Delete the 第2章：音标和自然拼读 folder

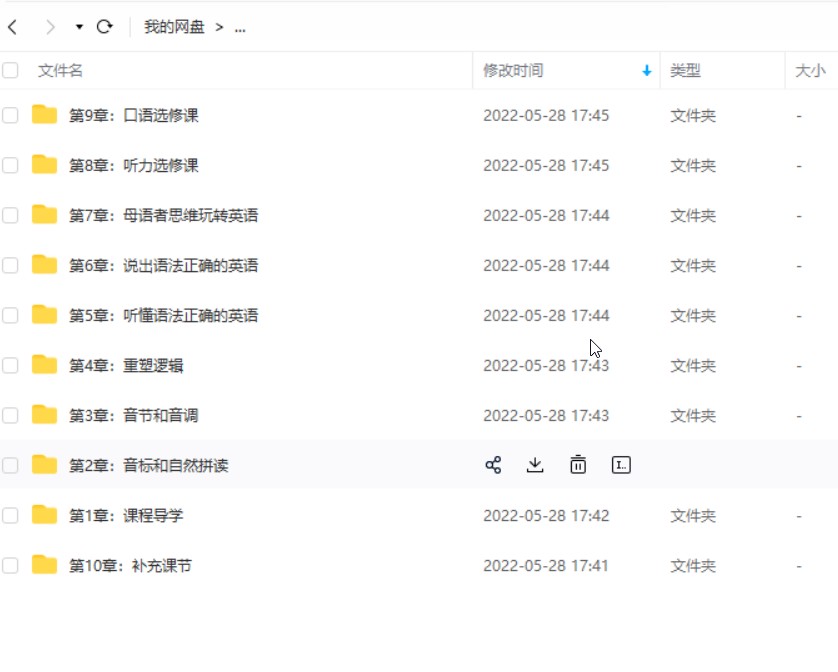pyautogui.click(x=578, y=465)
